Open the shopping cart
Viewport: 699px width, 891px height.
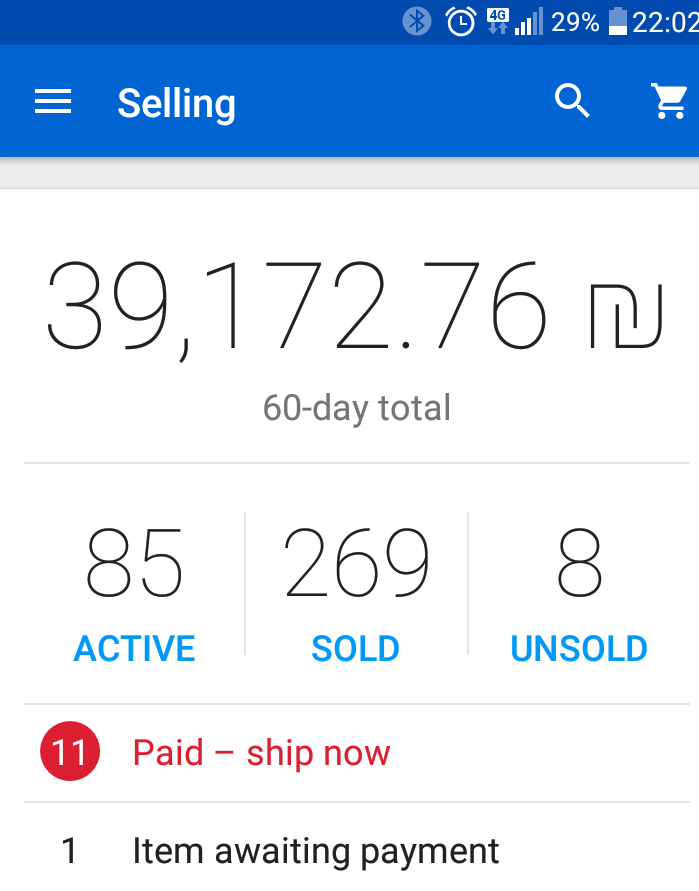click(668, 101)
